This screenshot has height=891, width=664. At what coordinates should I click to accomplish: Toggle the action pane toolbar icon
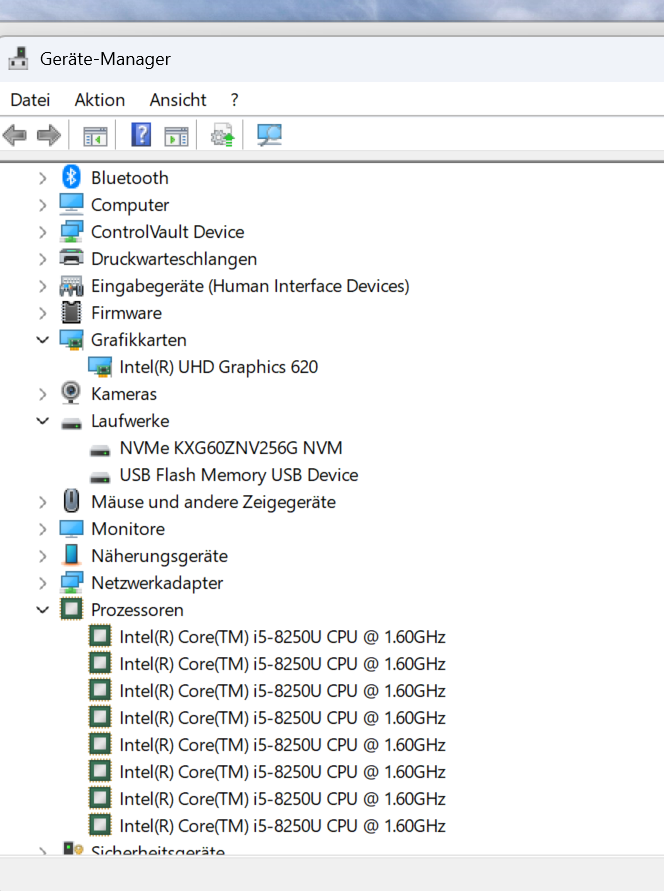176,136
